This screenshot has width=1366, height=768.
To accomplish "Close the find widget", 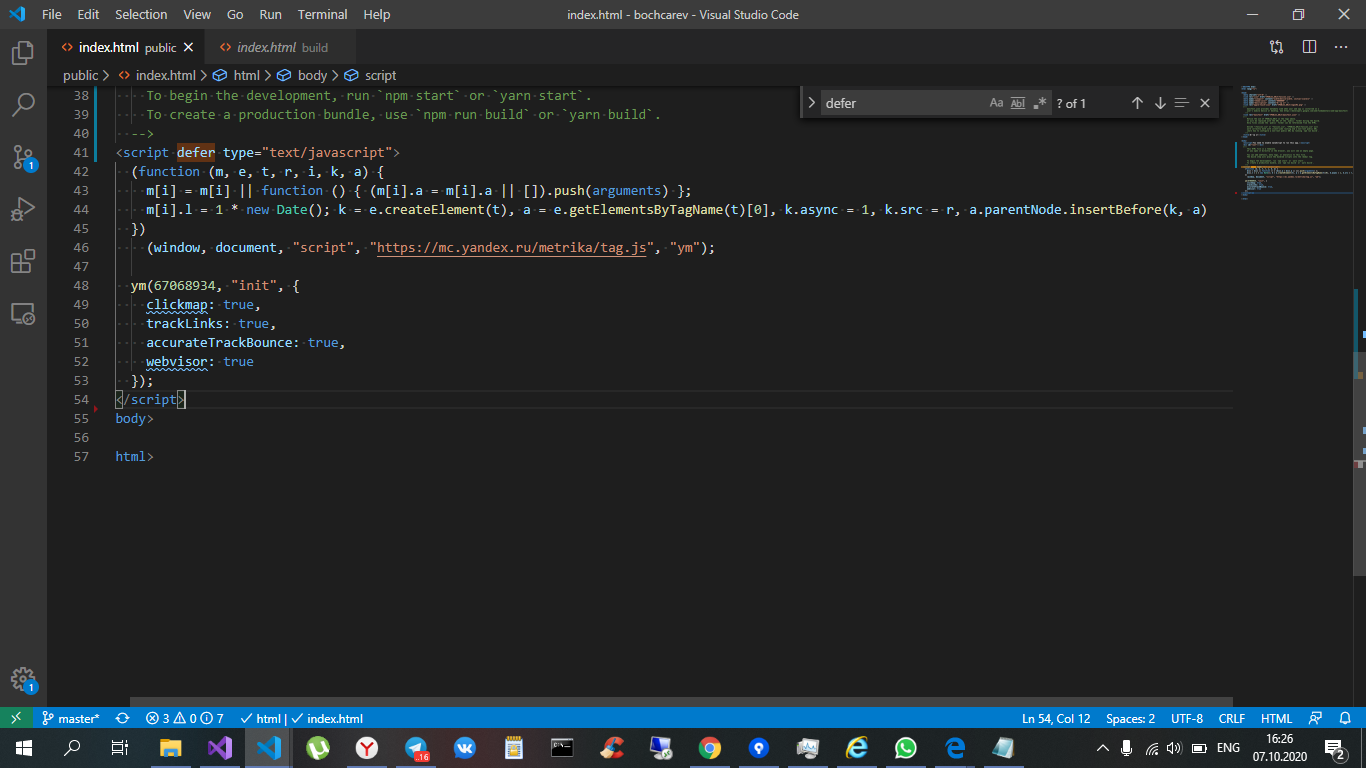I will (1205, 103).
